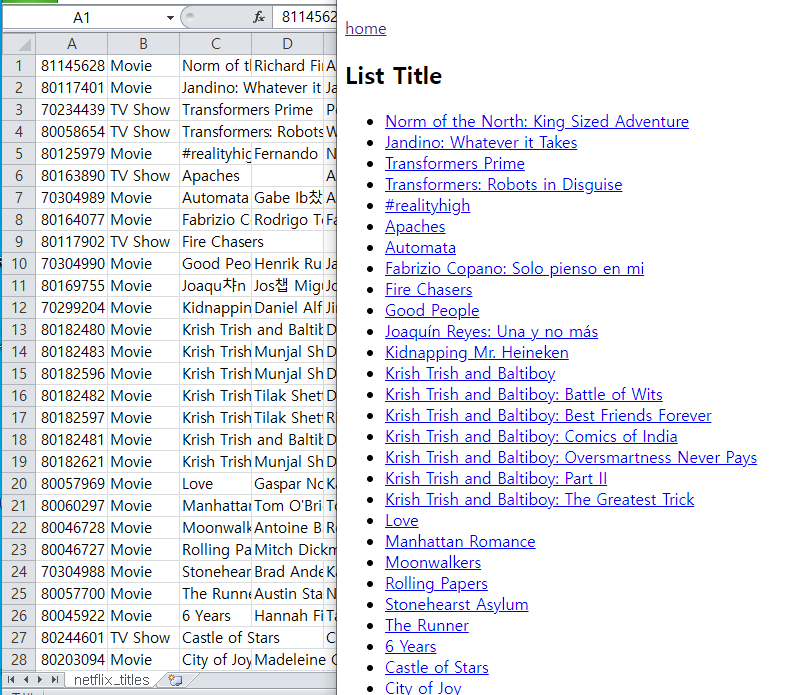The width and height of the screenshot is (802, 695).
Task: Select row 28 header
Action: click(x=19, y=660)
